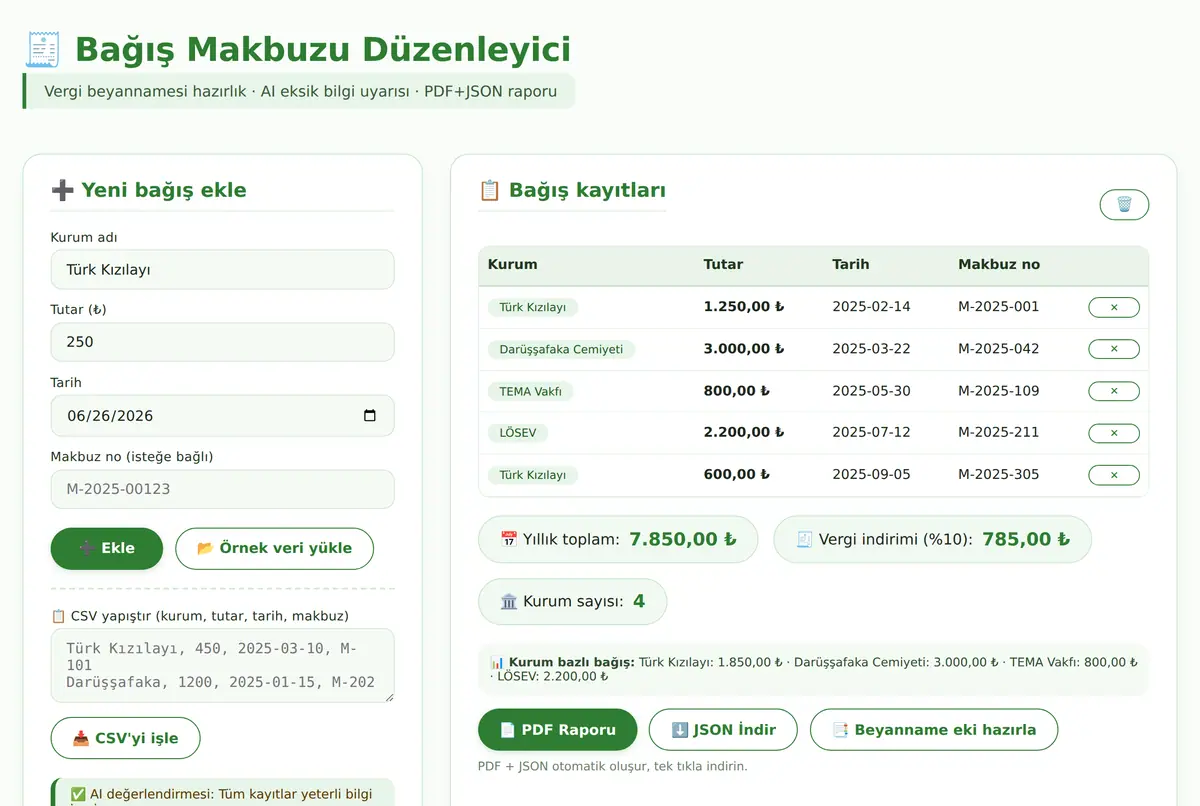Remove the M-2025-305 Türk Kızılayı row
Screen dimensions: 1200x806
pos(1114,475)
